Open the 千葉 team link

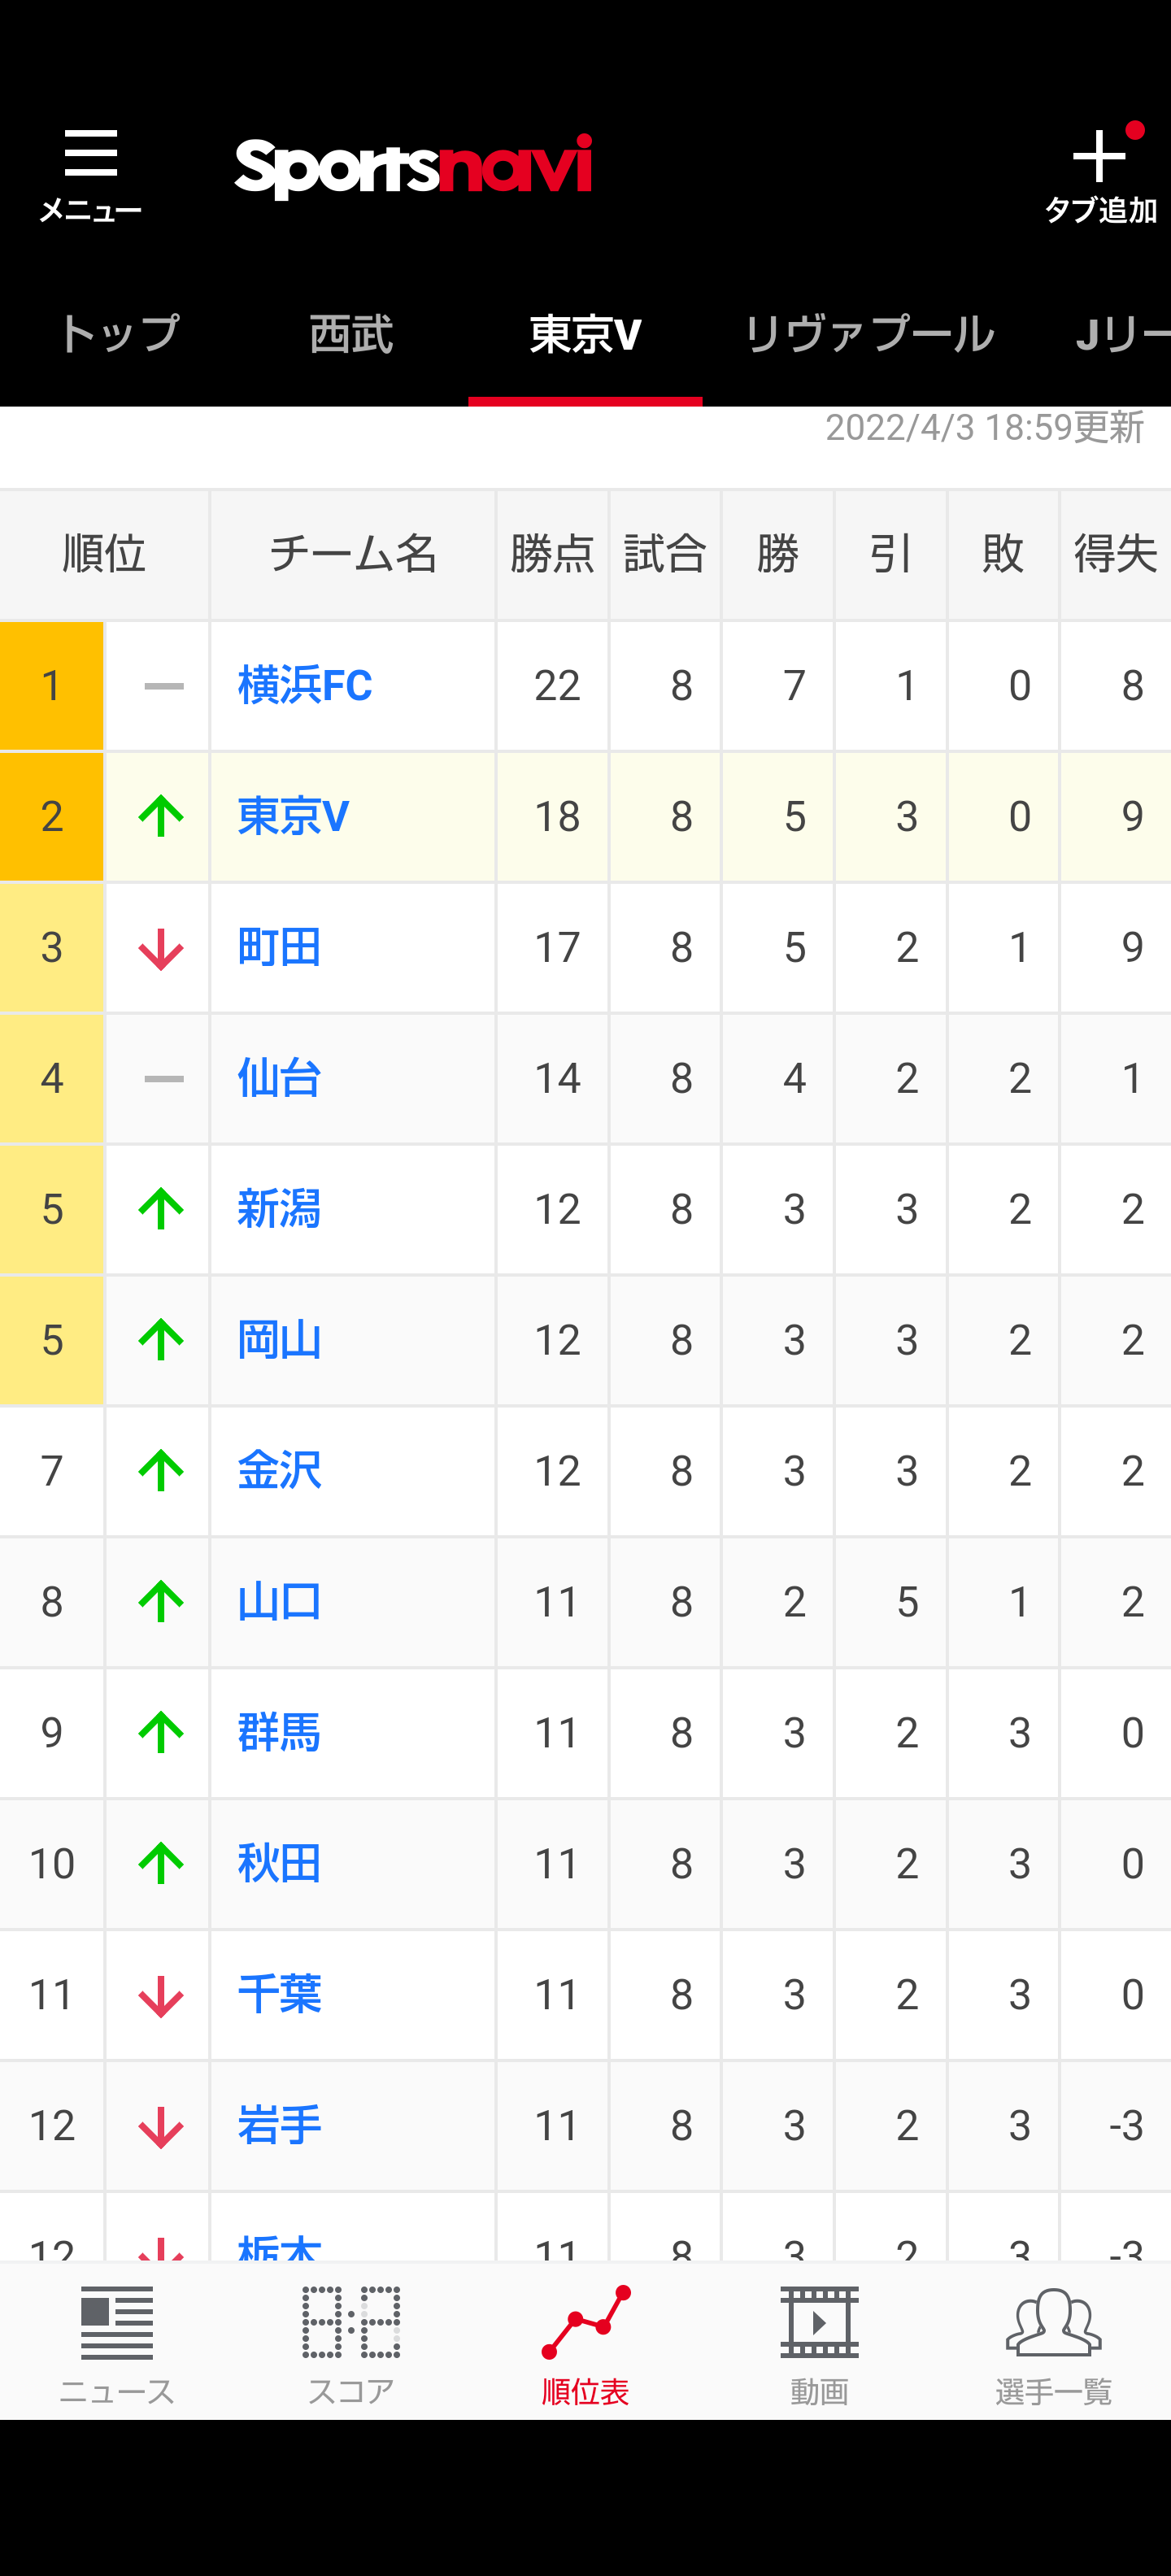click(279, 1995)
